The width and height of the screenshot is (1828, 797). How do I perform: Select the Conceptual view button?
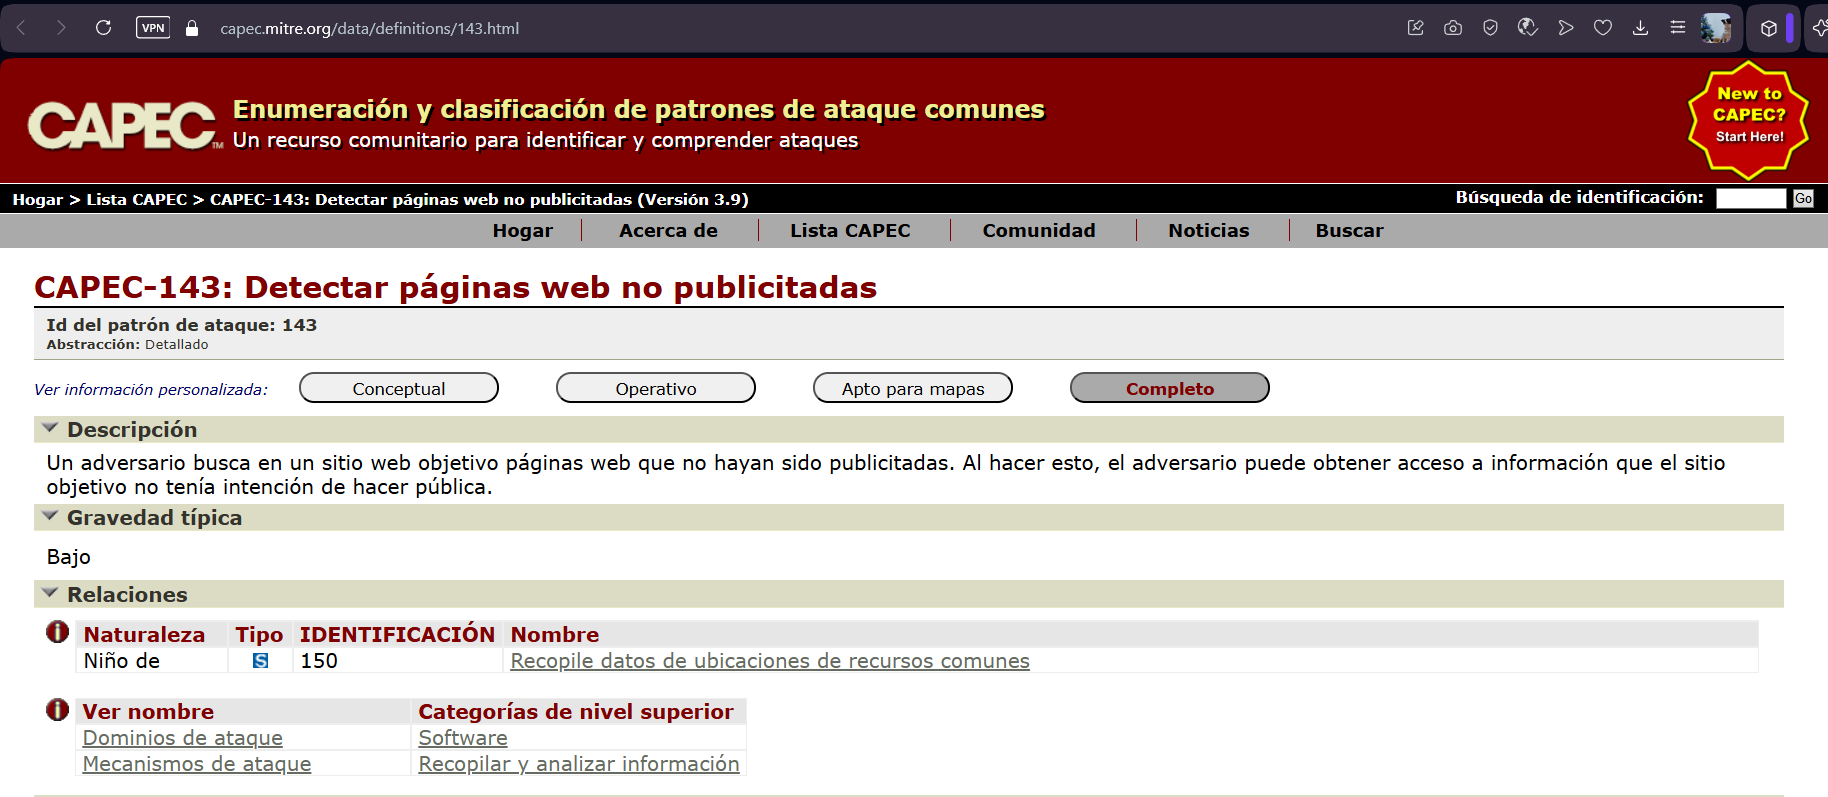(x=399, y=388)
